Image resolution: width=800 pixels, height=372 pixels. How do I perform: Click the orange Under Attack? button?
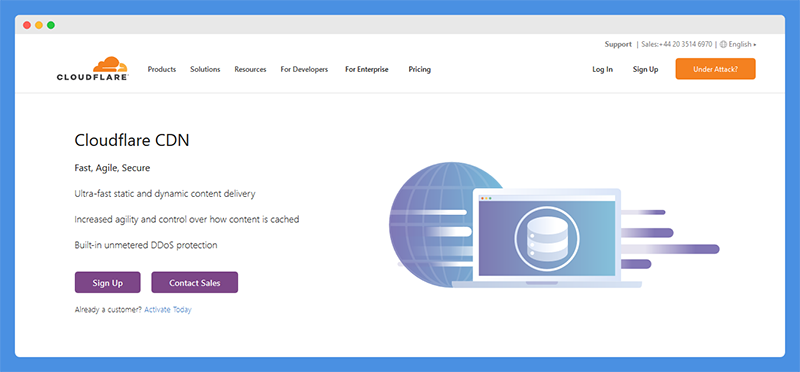(715, 69)
